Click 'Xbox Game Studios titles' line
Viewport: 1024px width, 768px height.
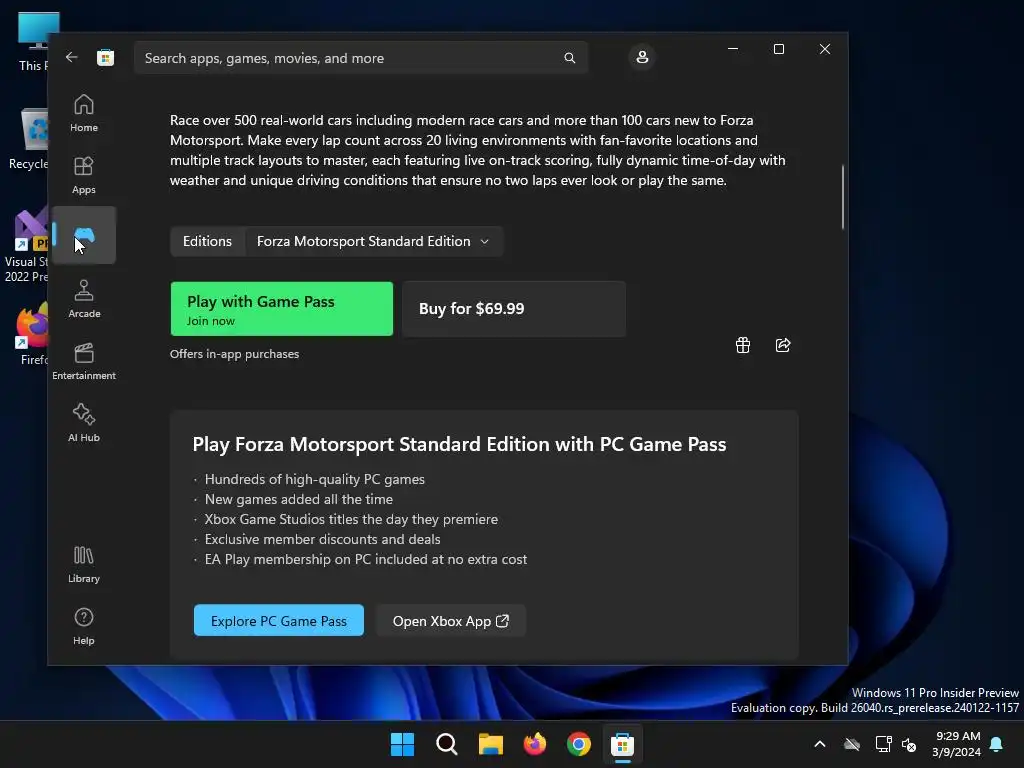351,519
